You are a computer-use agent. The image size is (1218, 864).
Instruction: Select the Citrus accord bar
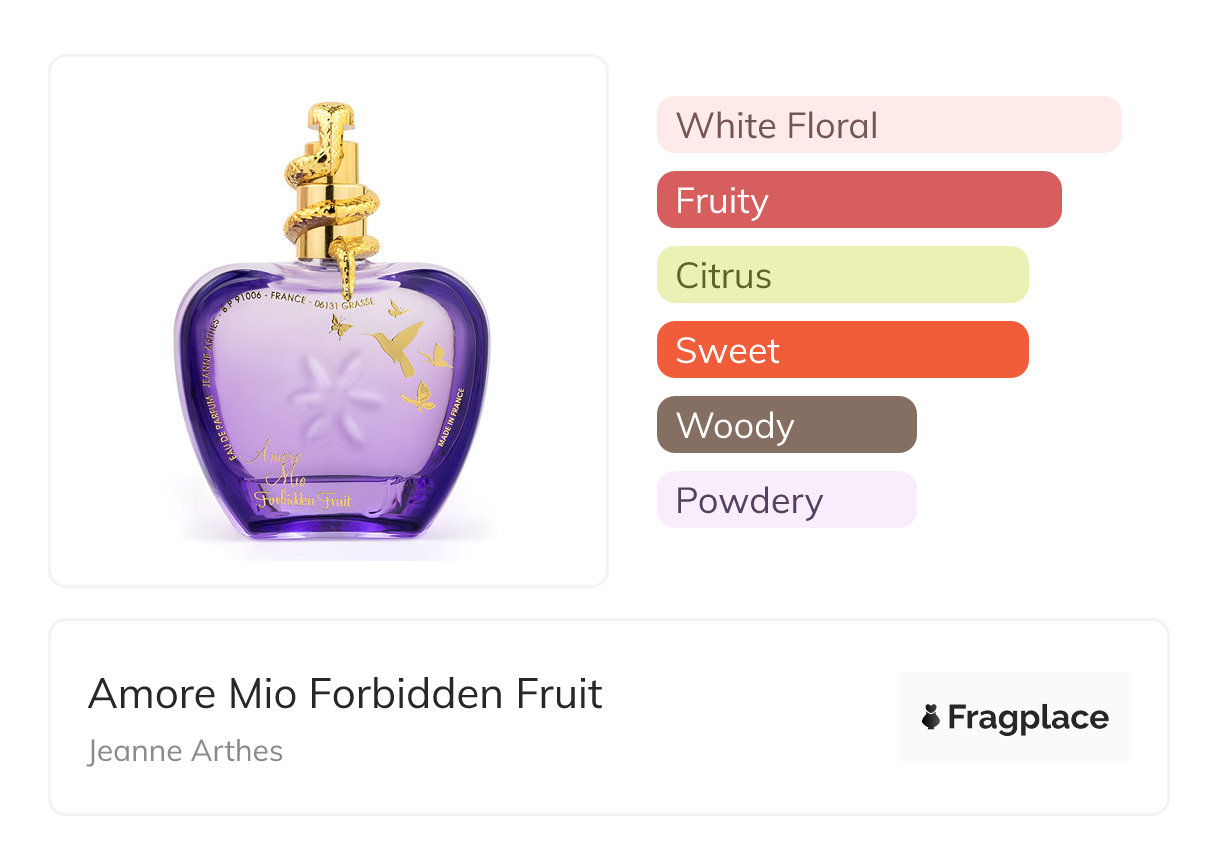point(843,275)
